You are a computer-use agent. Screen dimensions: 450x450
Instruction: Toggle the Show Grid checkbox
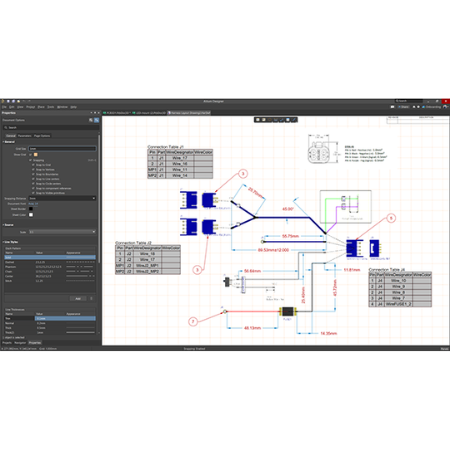31,155
